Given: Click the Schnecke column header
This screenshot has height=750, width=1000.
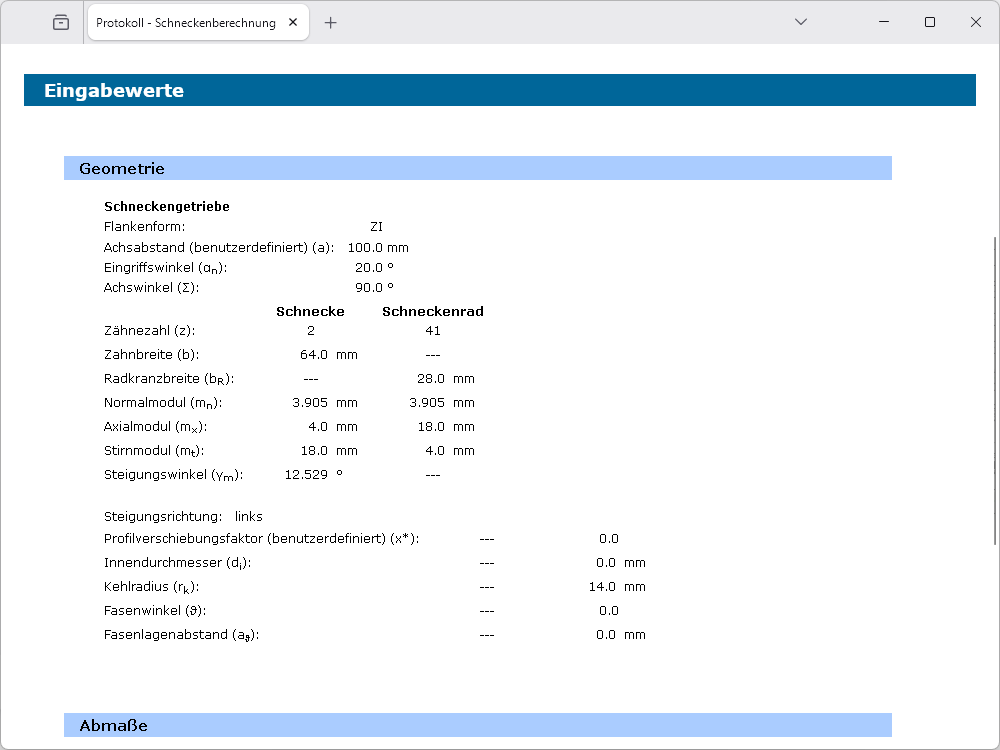Looking at the screenshot, I should point(310,311).
